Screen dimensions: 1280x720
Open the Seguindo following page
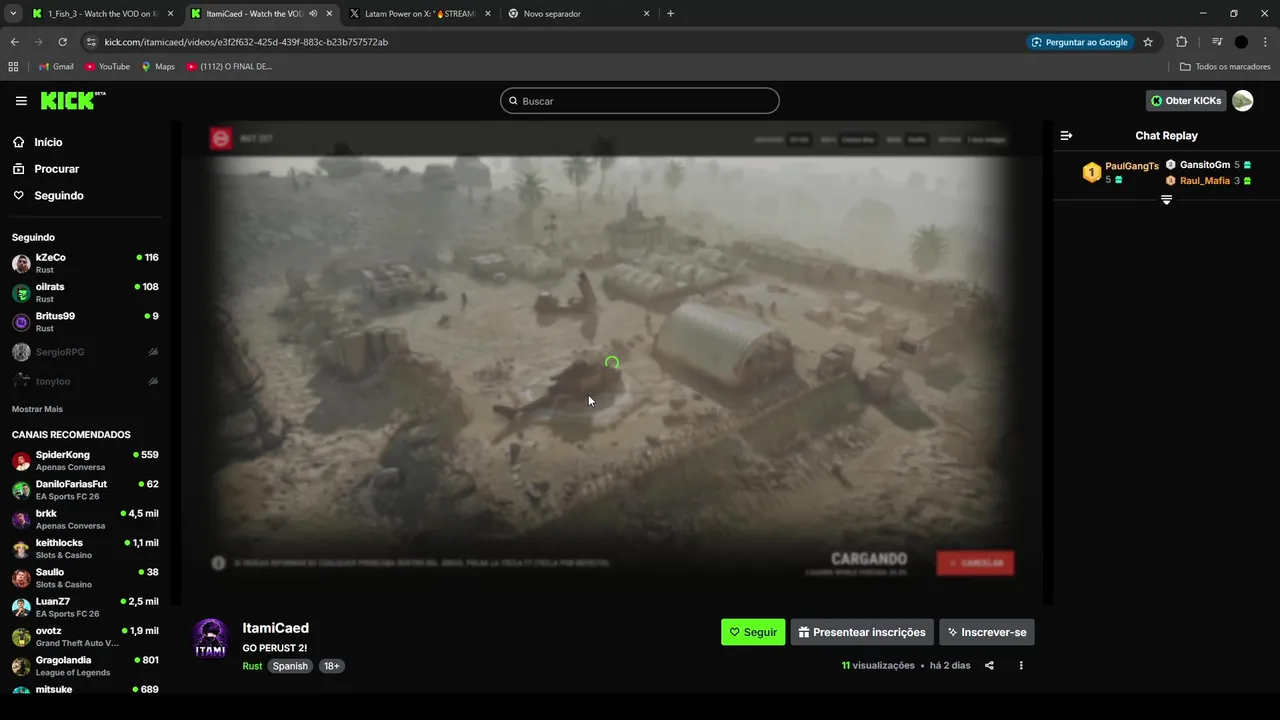[58, 196]
